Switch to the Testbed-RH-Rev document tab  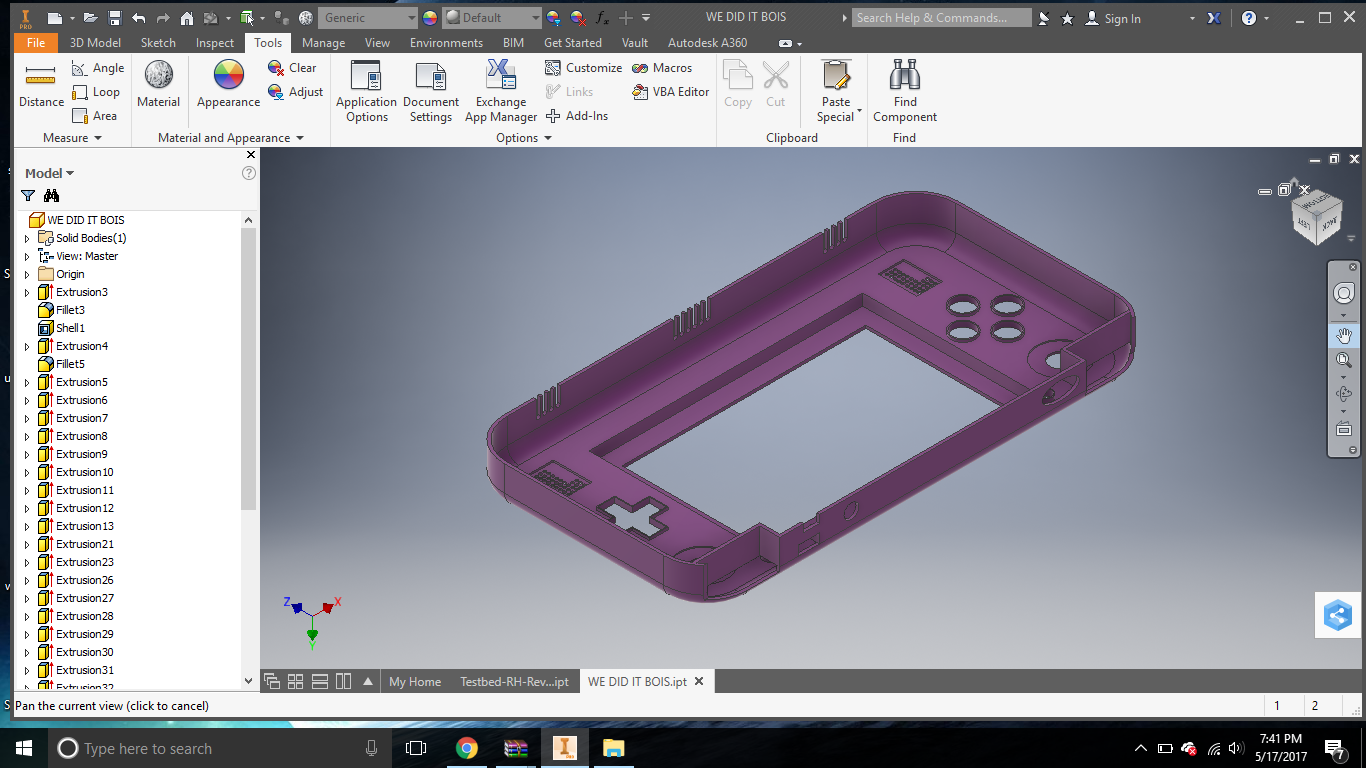coord(514,682)
